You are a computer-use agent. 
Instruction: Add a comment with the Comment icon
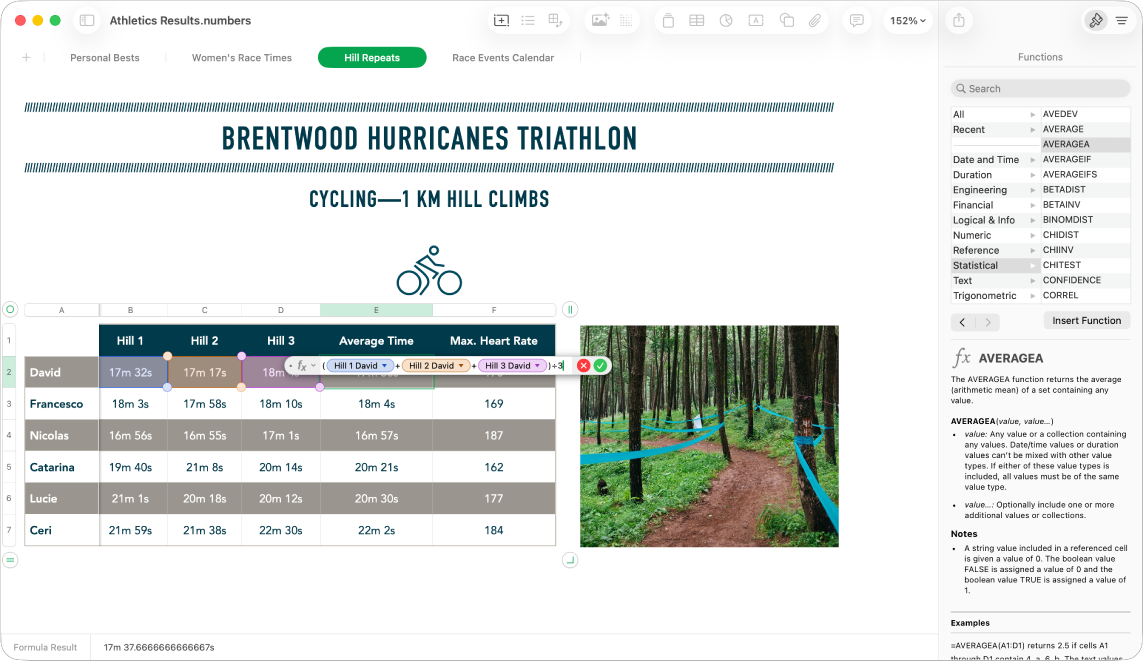856,20
